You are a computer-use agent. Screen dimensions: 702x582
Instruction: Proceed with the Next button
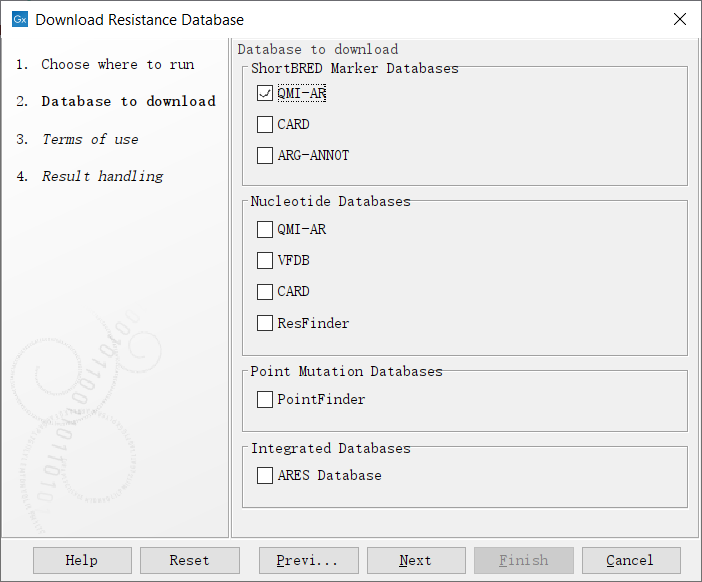pos(416,560)
